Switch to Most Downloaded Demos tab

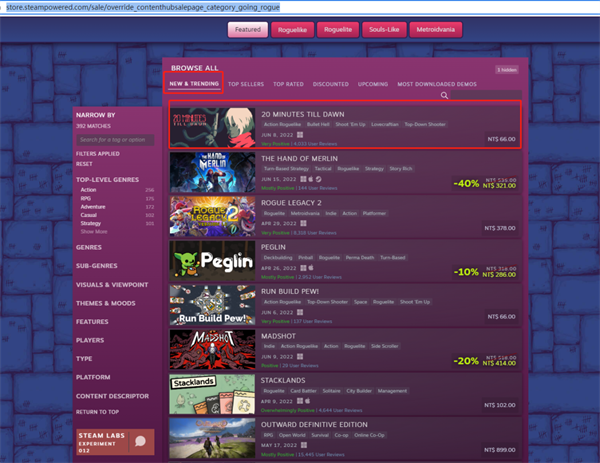click(437, 84)
